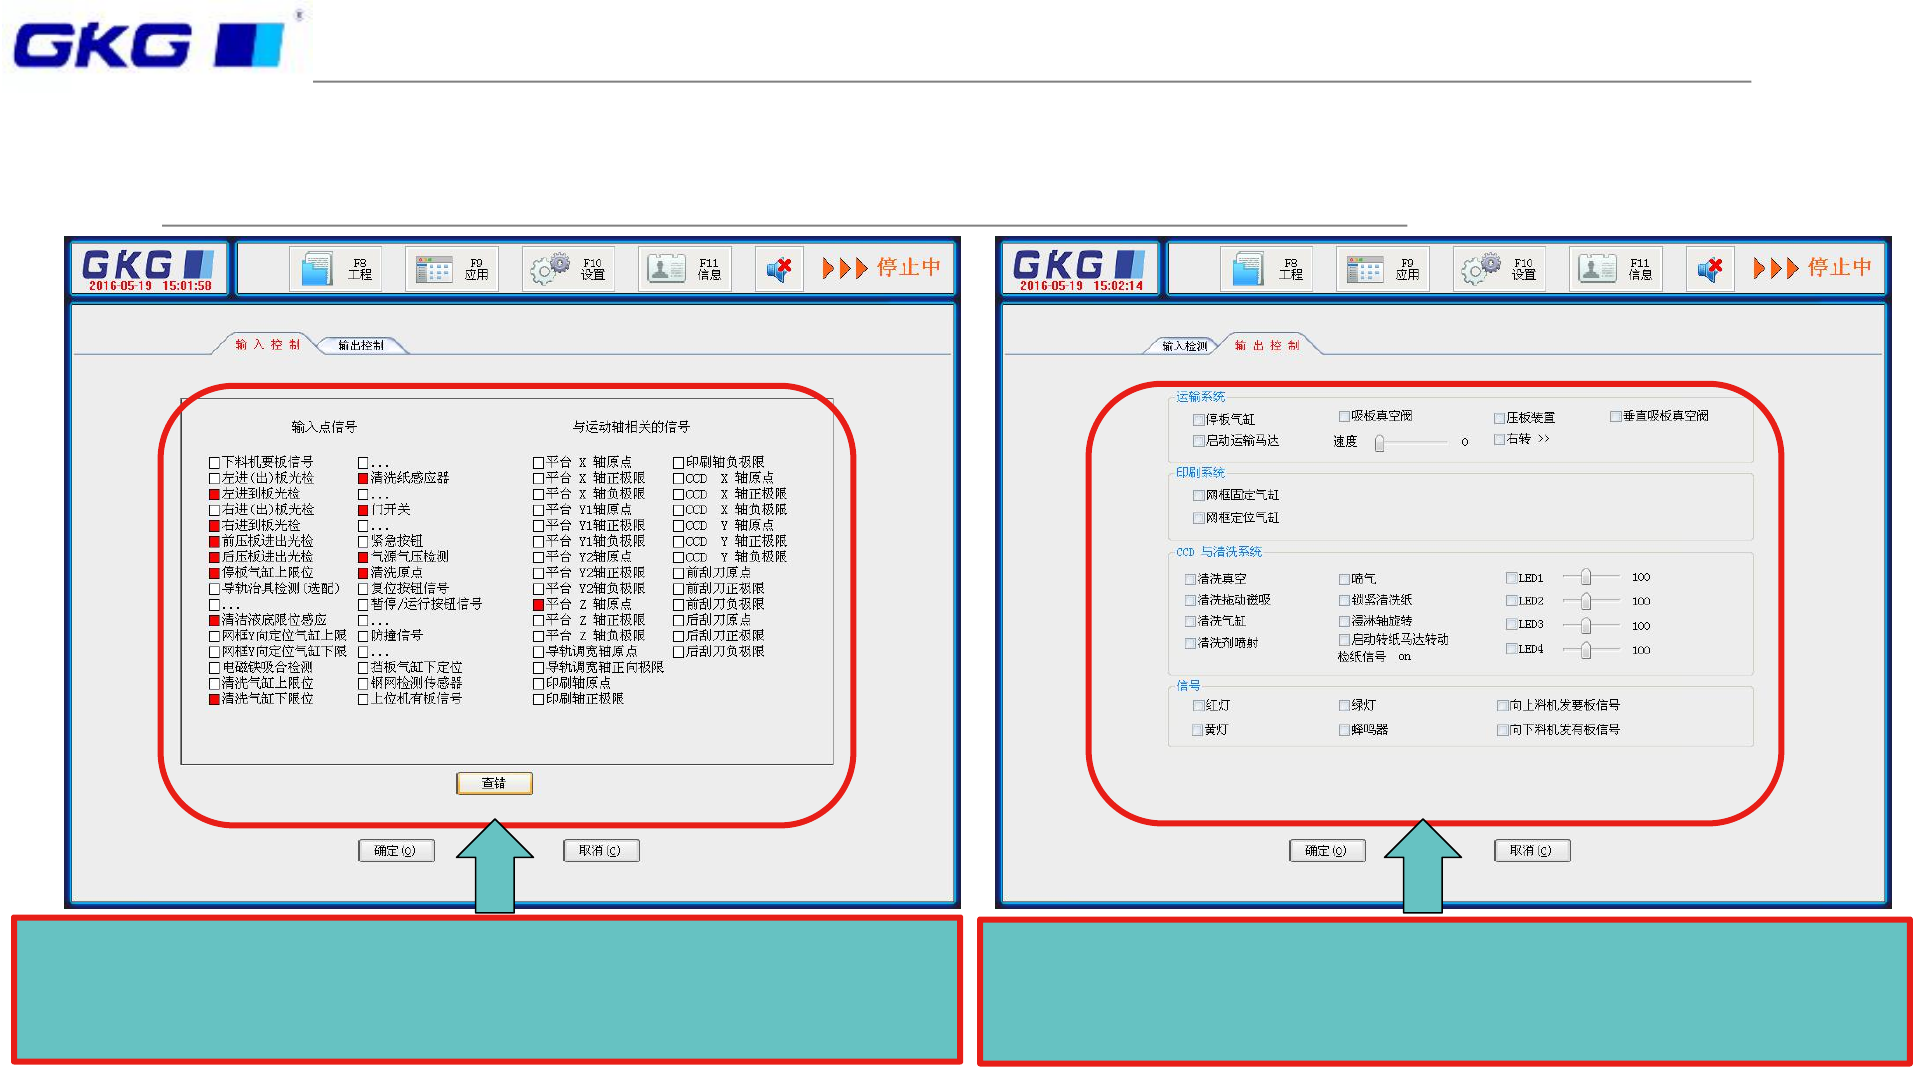
Task: Click F11 信息 icon in right window
Action: click(x=1597, y=269)
